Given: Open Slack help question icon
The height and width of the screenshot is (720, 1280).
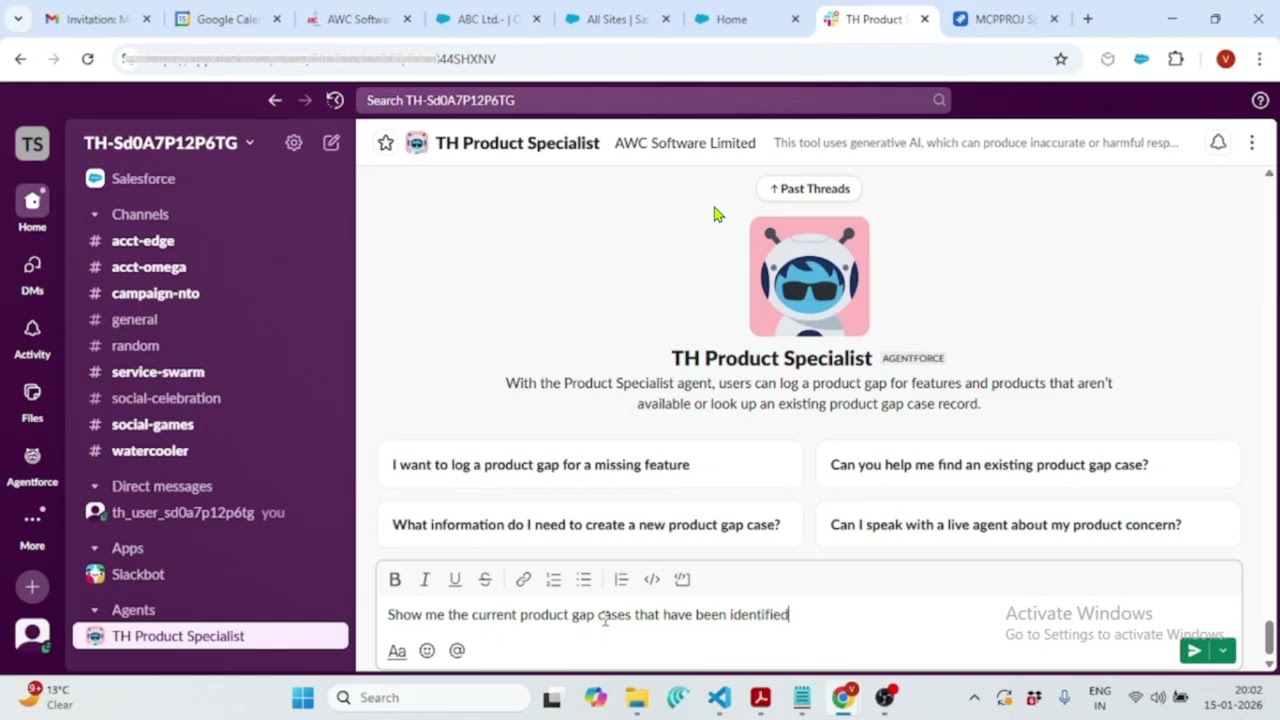Looking at the screenshot, I should point(1260,100).
